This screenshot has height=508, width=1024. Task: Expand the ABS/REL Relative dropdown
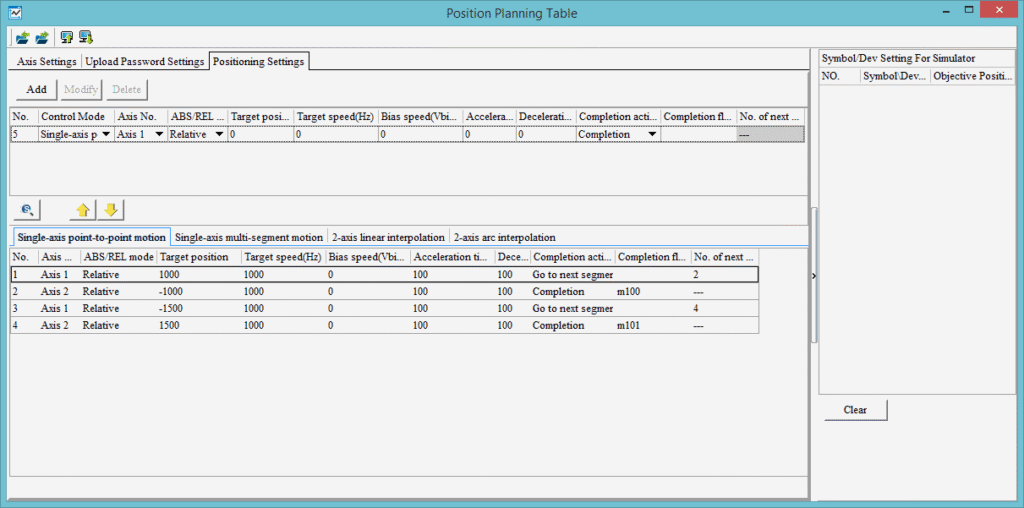(218, 135)
